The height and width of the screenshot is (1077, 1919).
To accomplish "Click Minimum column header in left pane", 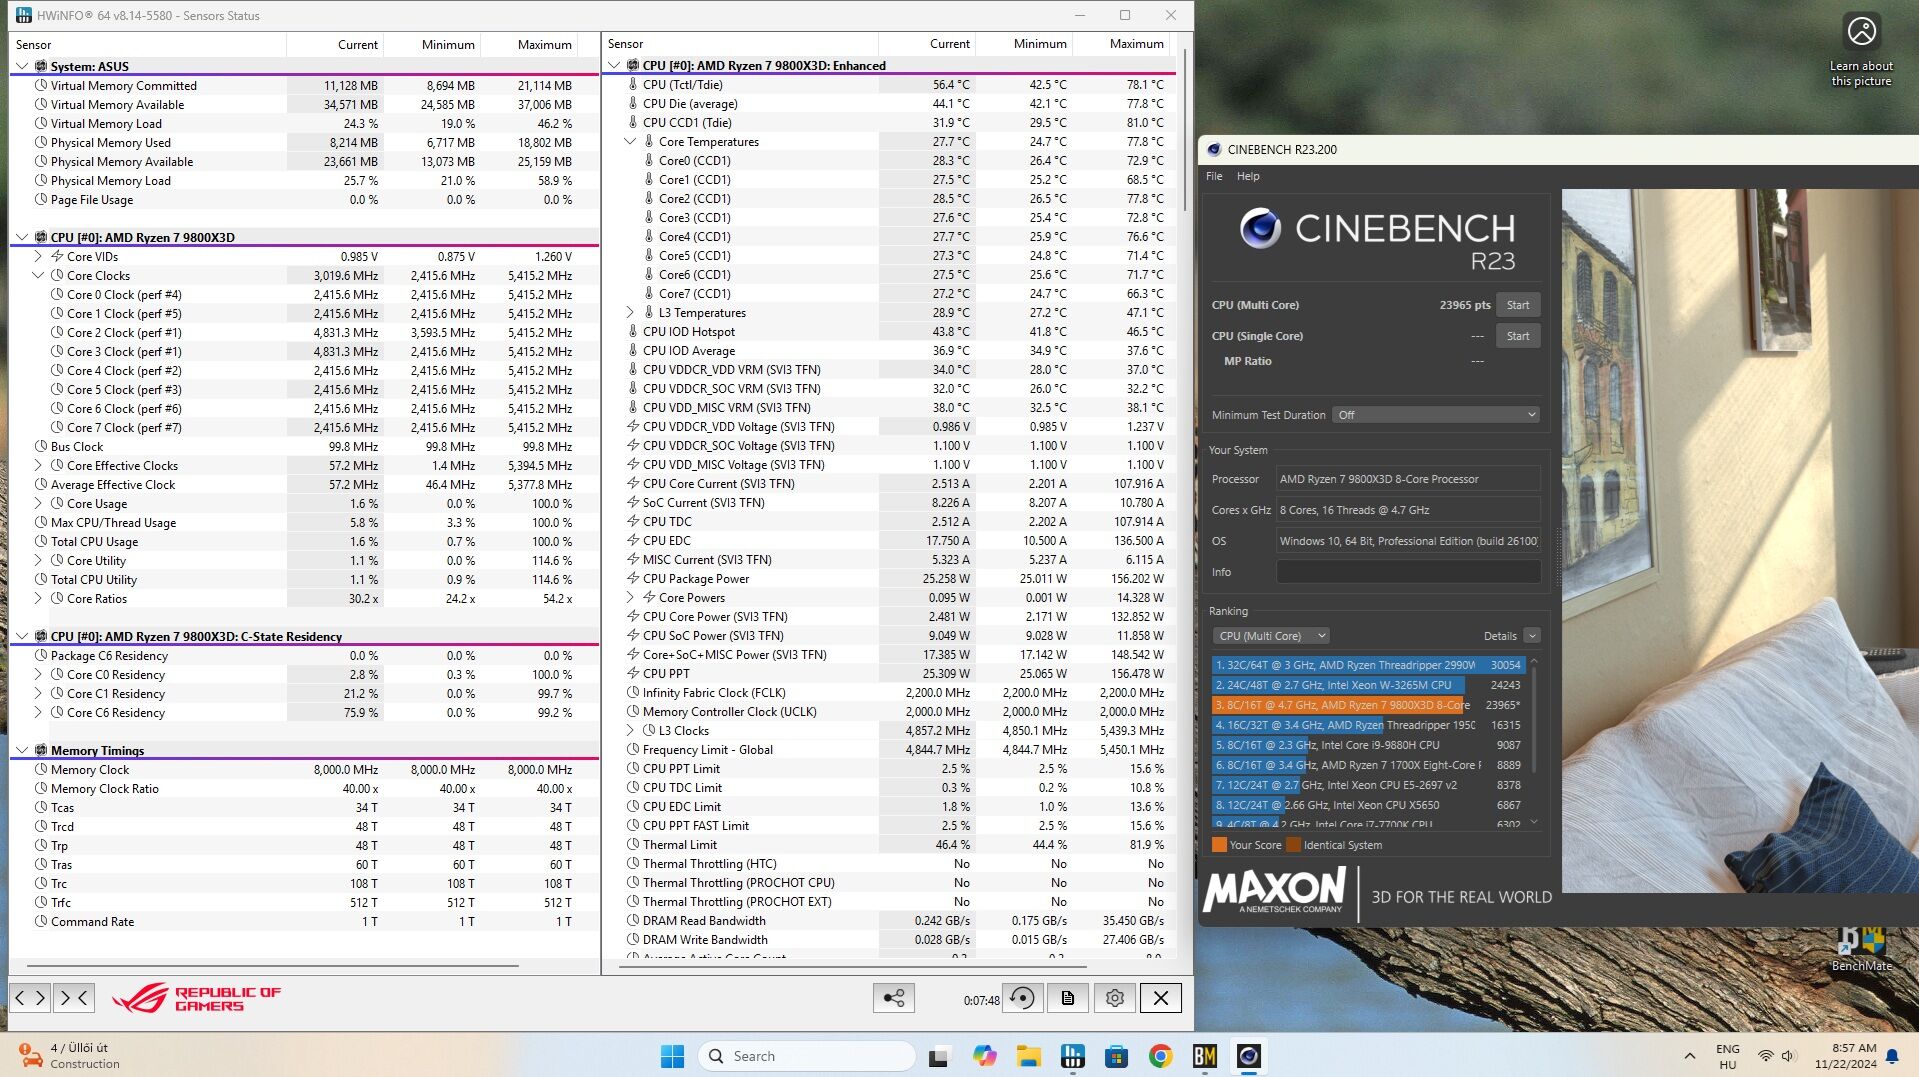I will click(x=432, y=45).
